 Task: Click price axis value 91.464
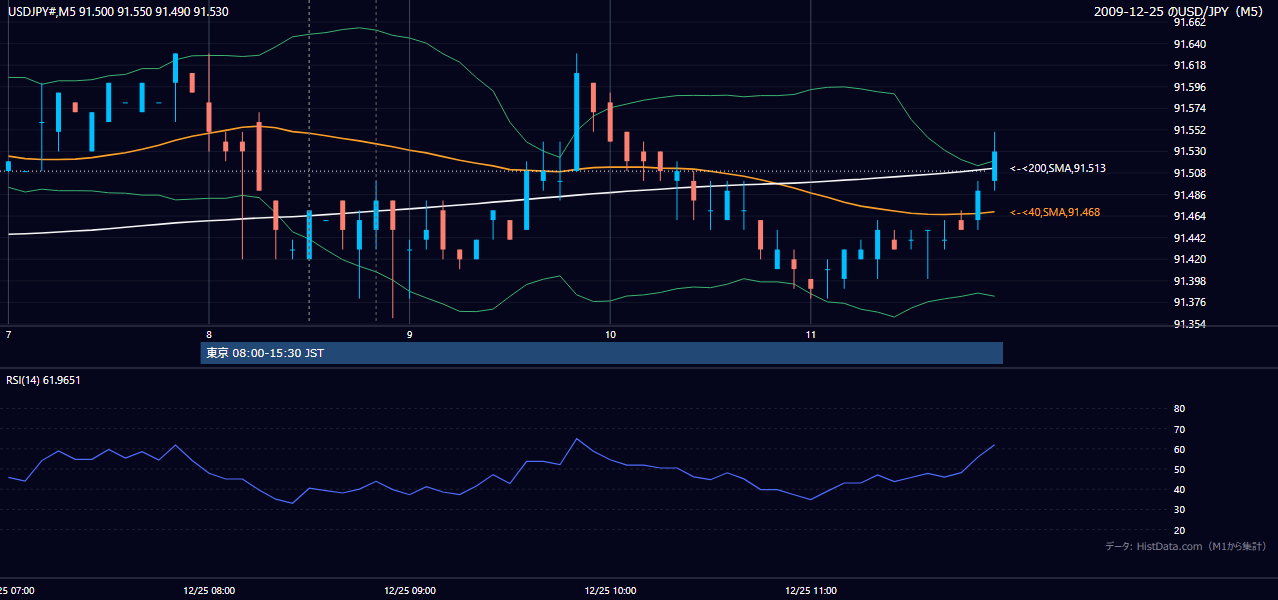1189,216
